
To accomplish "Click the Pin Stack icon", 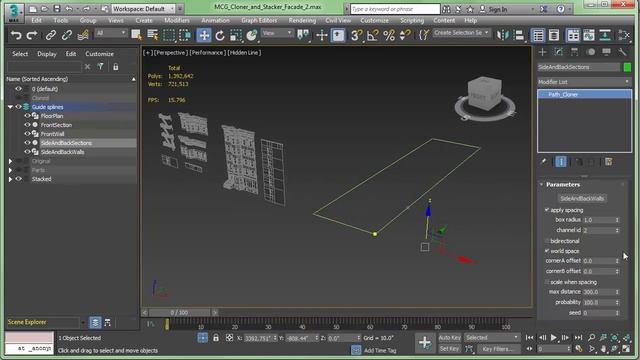I will 543,162.
